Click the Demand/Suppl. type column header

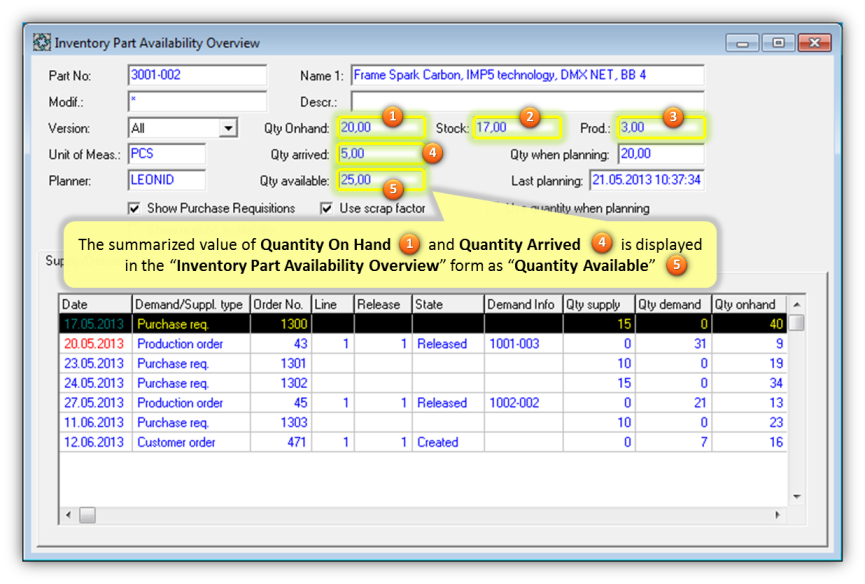(x=191, y=304)
